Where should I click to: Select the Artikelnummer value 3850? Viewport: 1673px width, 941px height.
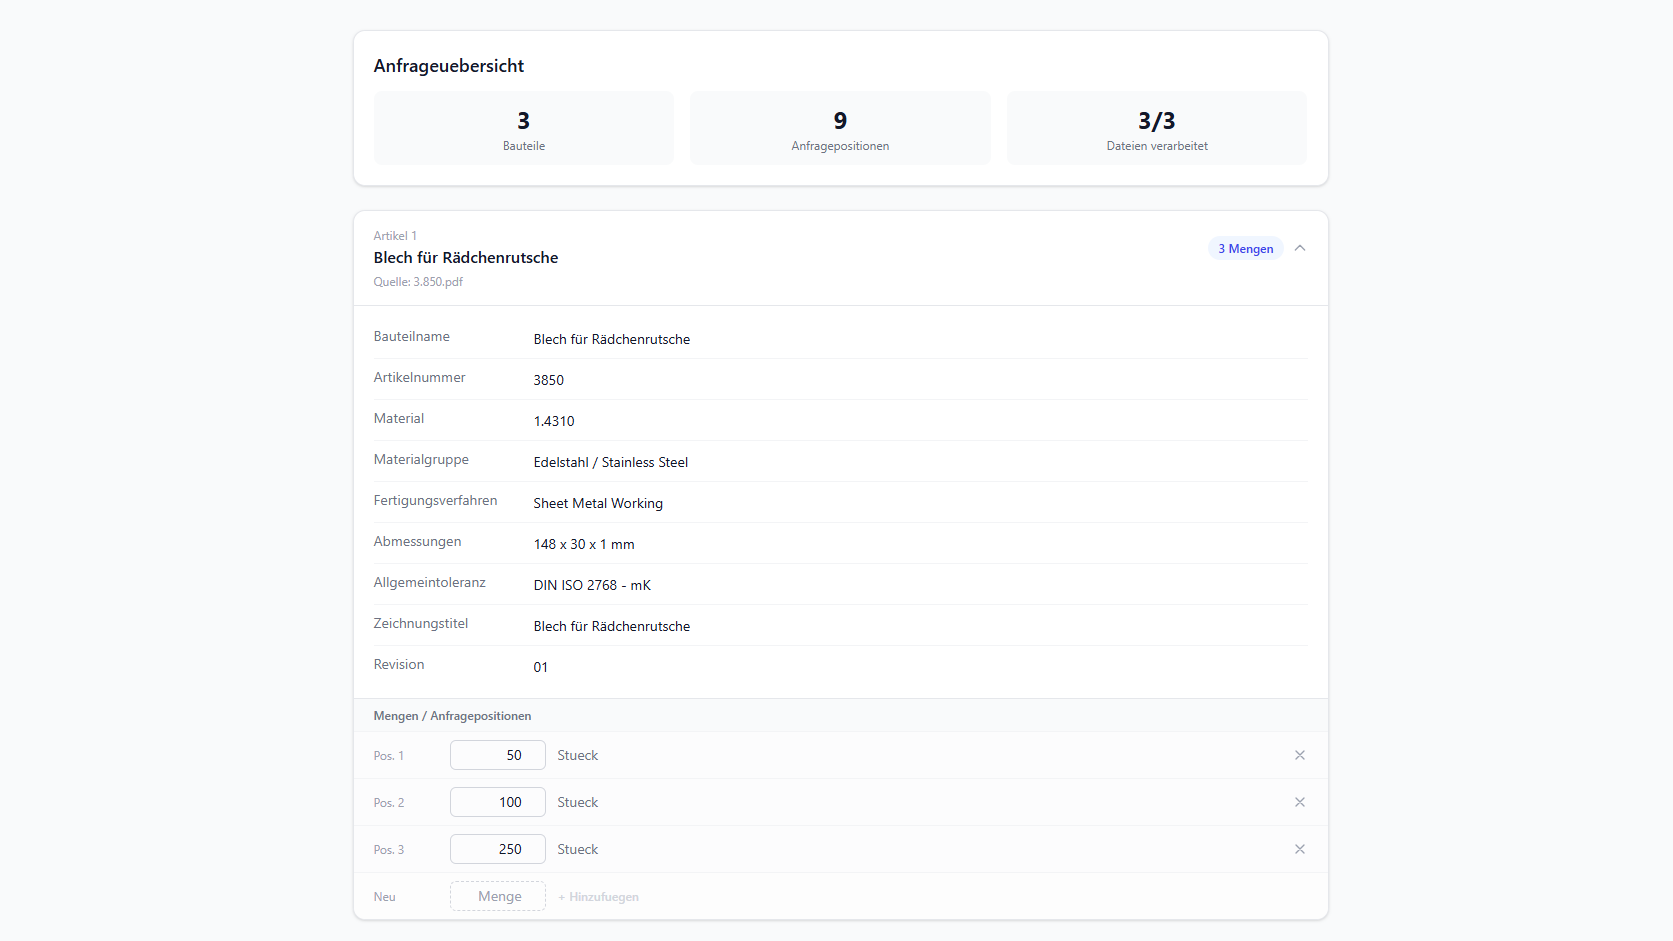pos(548,380)
